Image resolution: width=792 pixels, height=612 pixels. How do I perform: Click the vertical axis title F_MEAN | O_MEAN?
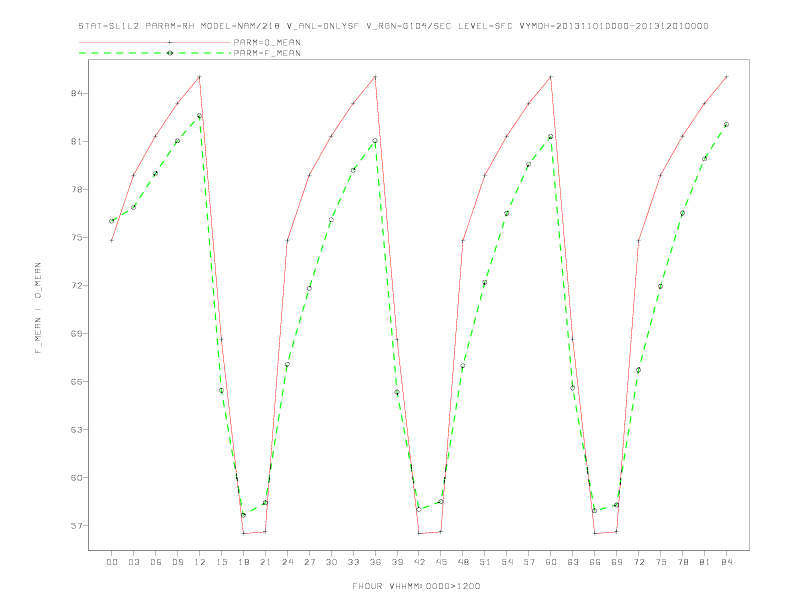click(x=38, y=308)
